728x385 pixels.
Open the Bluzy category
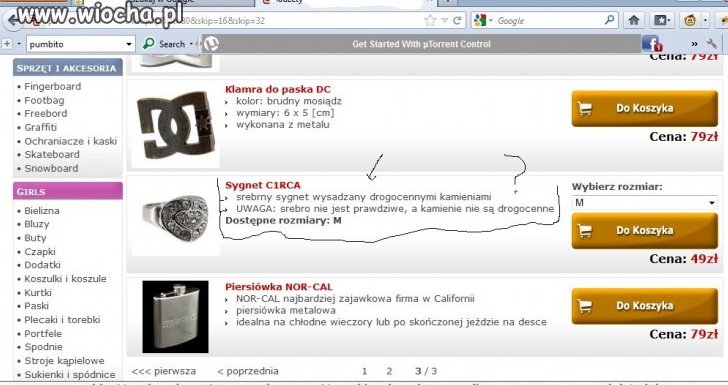[x=37, y=224]
